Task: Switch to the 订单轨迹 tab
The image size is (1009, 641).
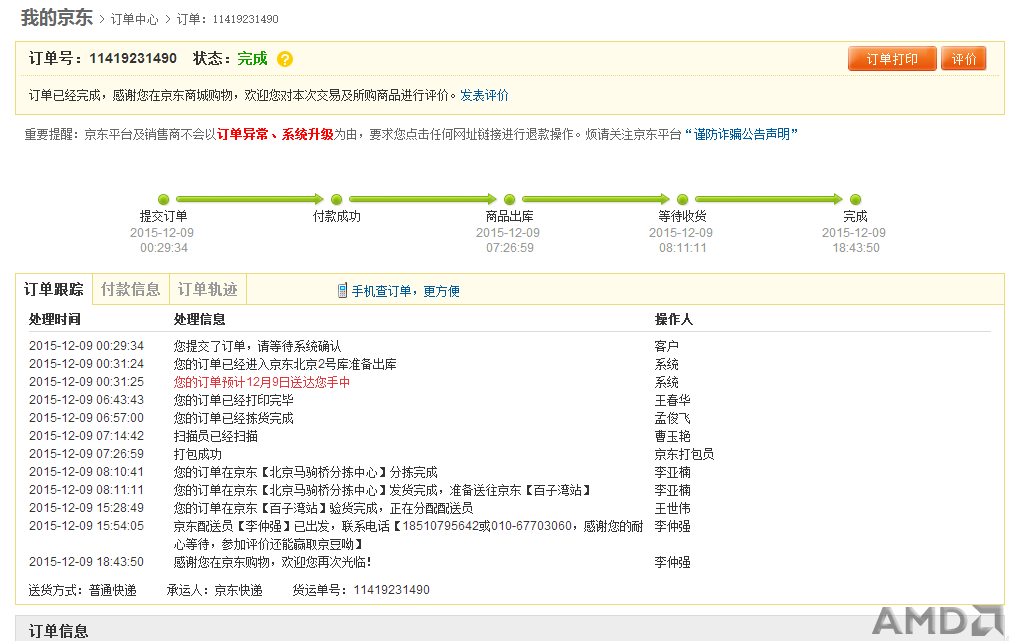Action: (208, 290)
